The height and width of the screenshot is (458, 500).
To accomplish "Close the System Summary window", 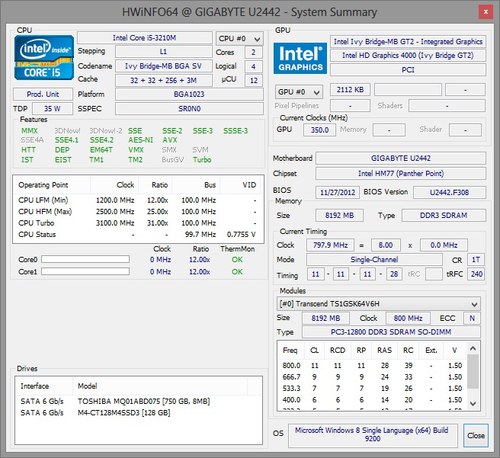I will (486, 12).
